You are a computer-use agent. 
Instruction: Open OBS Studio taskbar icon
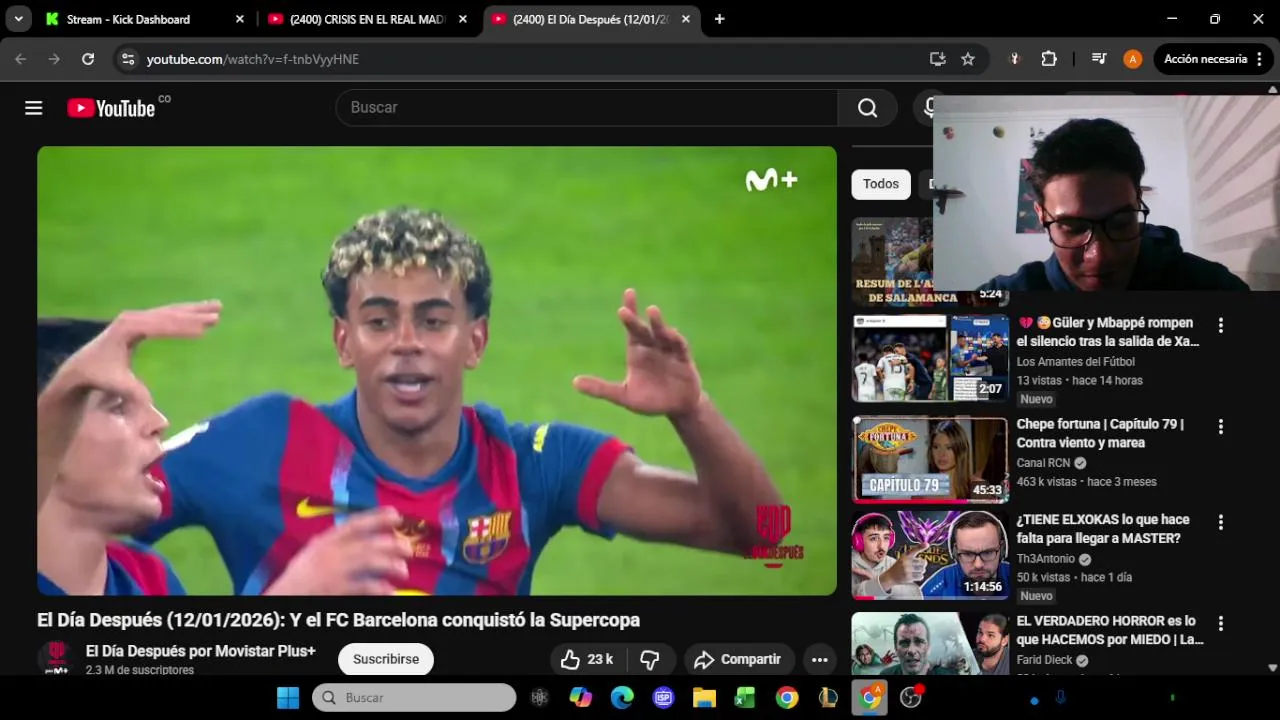pos(911,697)
